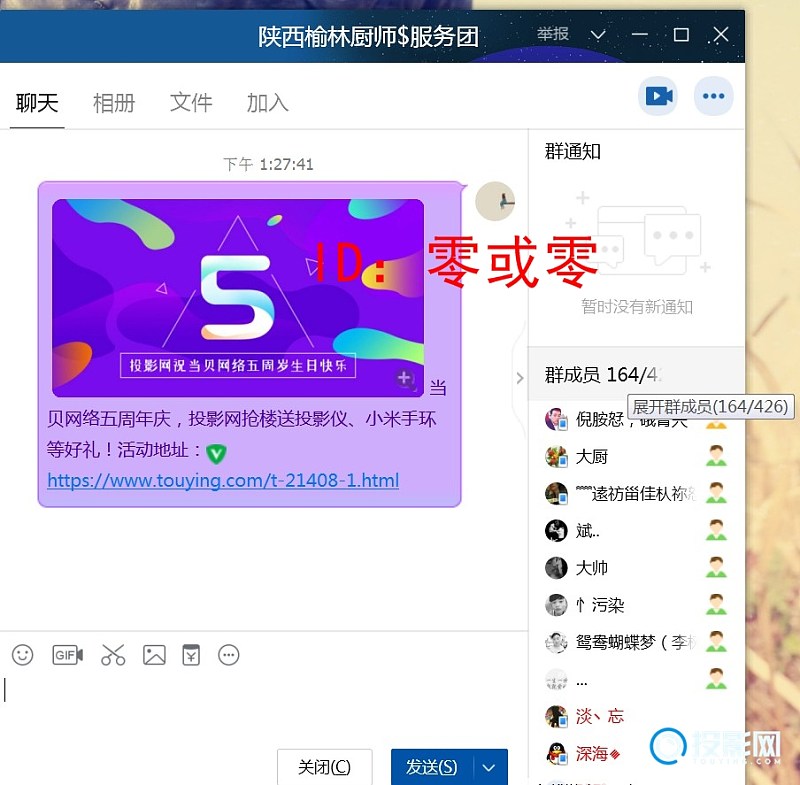The width and height of the screenshot is (800, 785).
Task: Open the emoji picker in chat toolbar
Action: [x=23, y=655]
